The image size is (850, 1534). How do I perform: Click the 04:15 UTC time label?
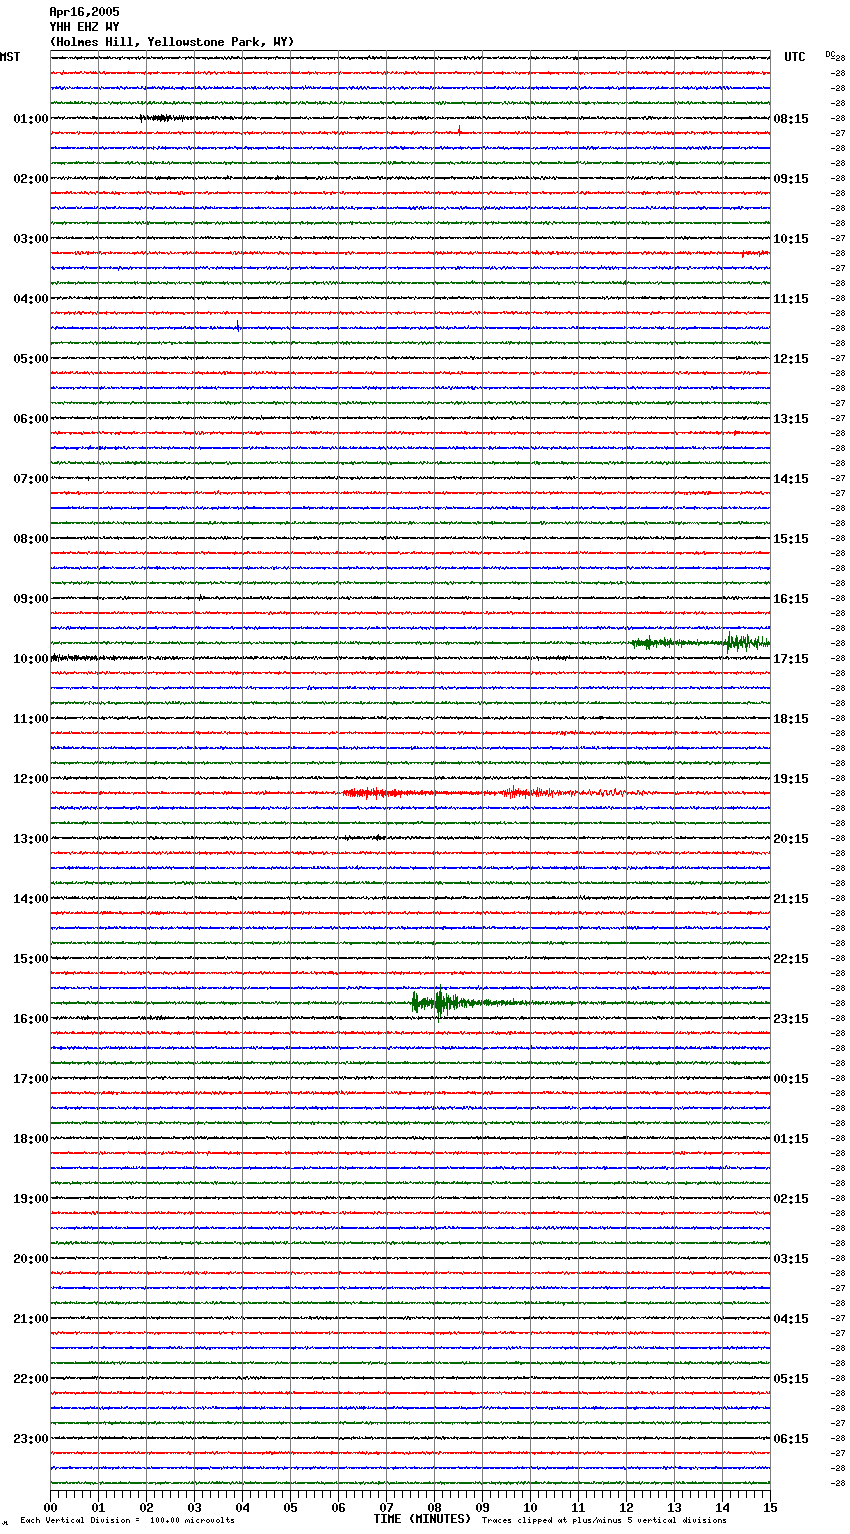tap(791, 1319)
